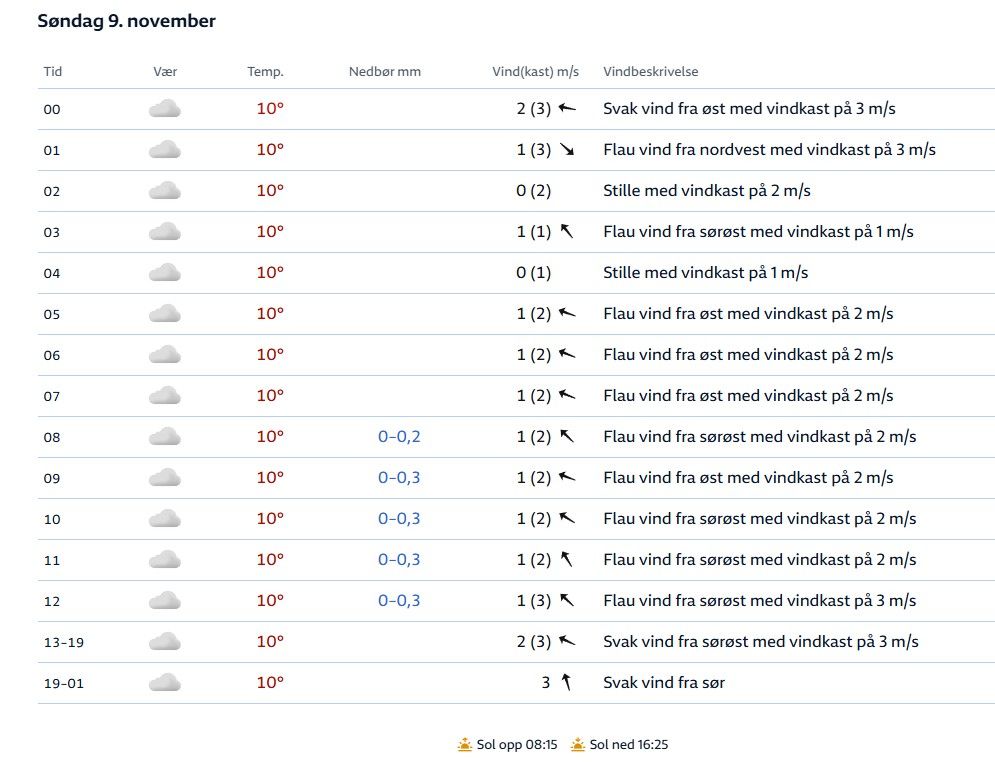Click the wind arrow icon for hour 01
995x762 pixels.
pos(567,150)
